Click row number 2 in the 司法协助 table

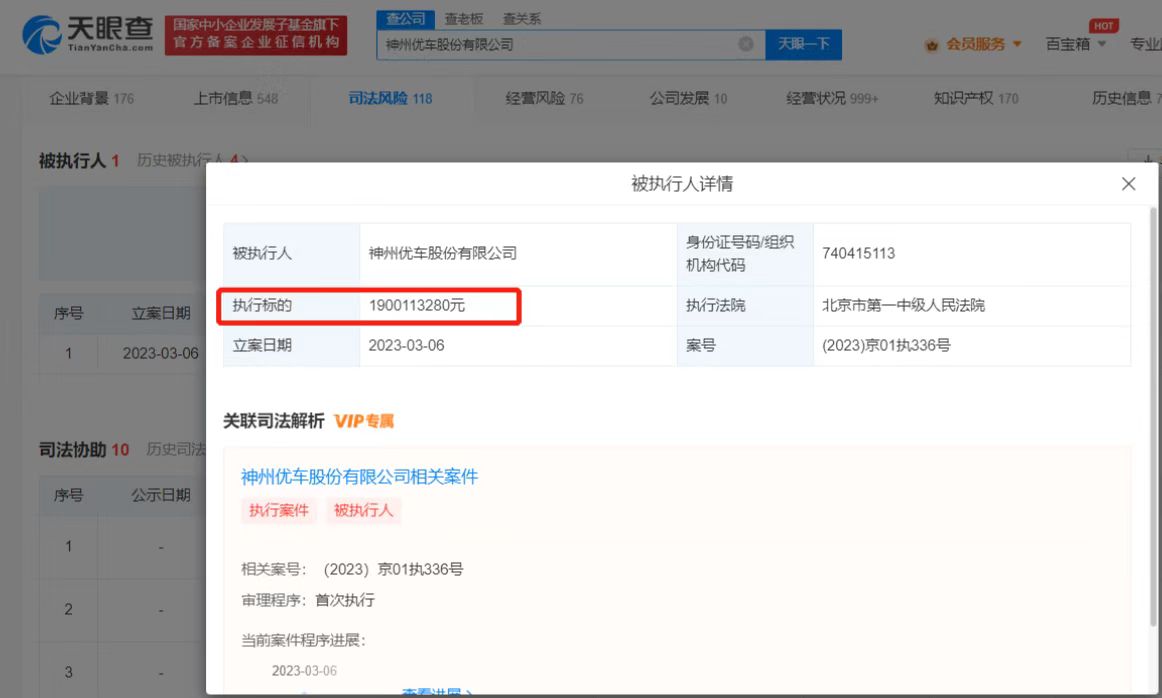(x=68, y=609)
